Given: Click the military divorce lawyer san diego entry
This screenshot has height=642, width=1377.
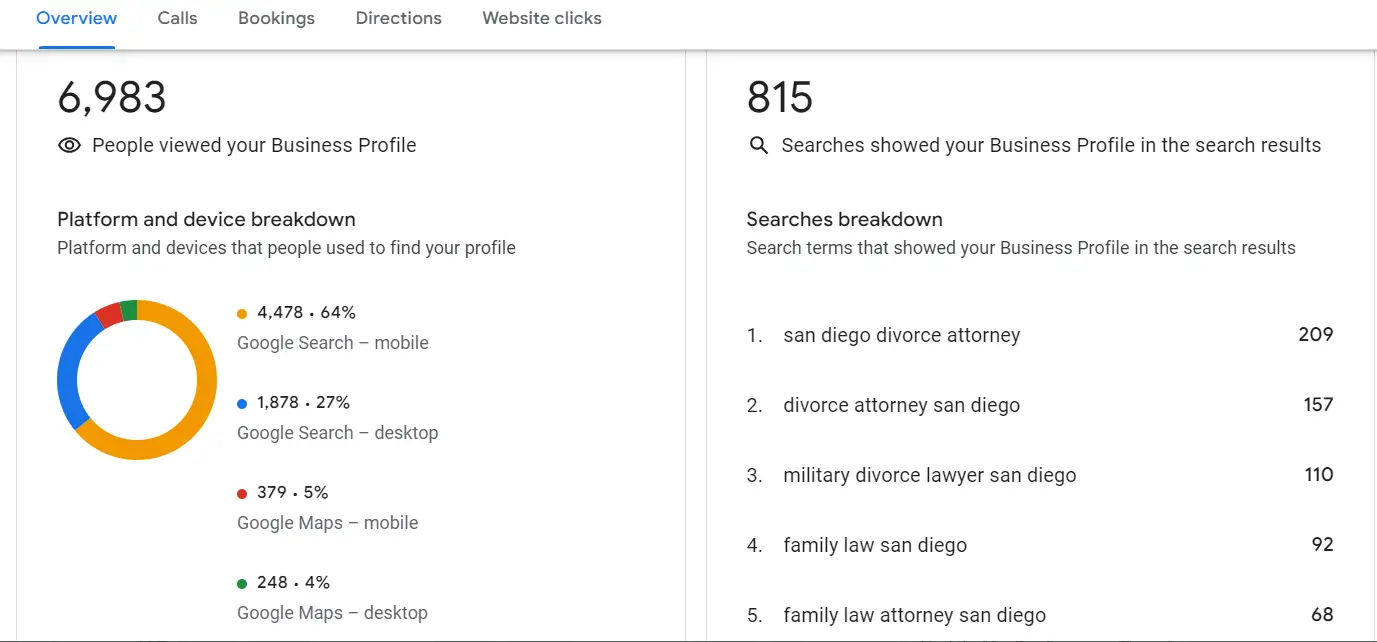Looking at the screenshot, I should point(930,475).
